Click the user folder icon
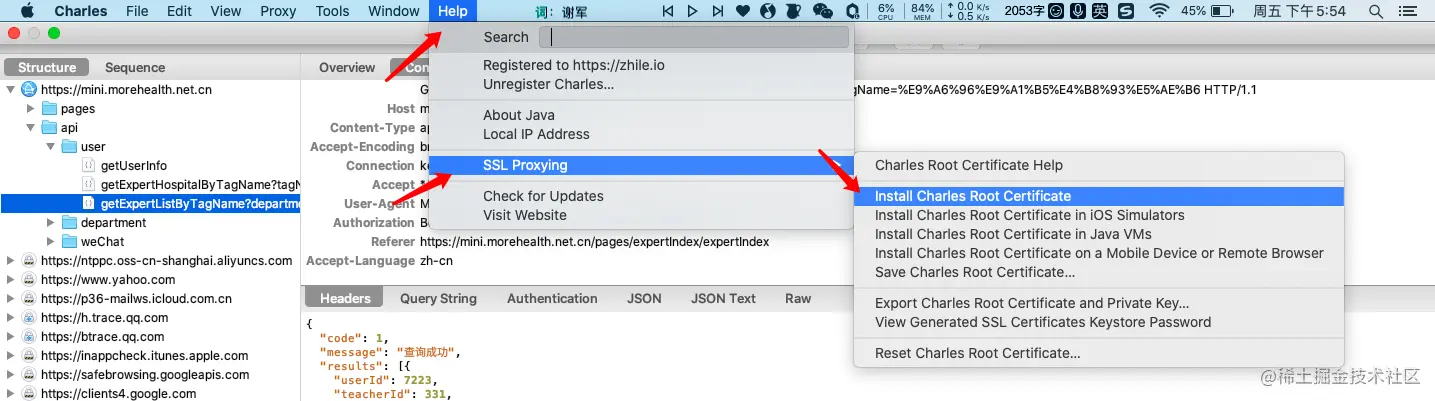This screenshot has height=401, width=1435. [68, 146]
